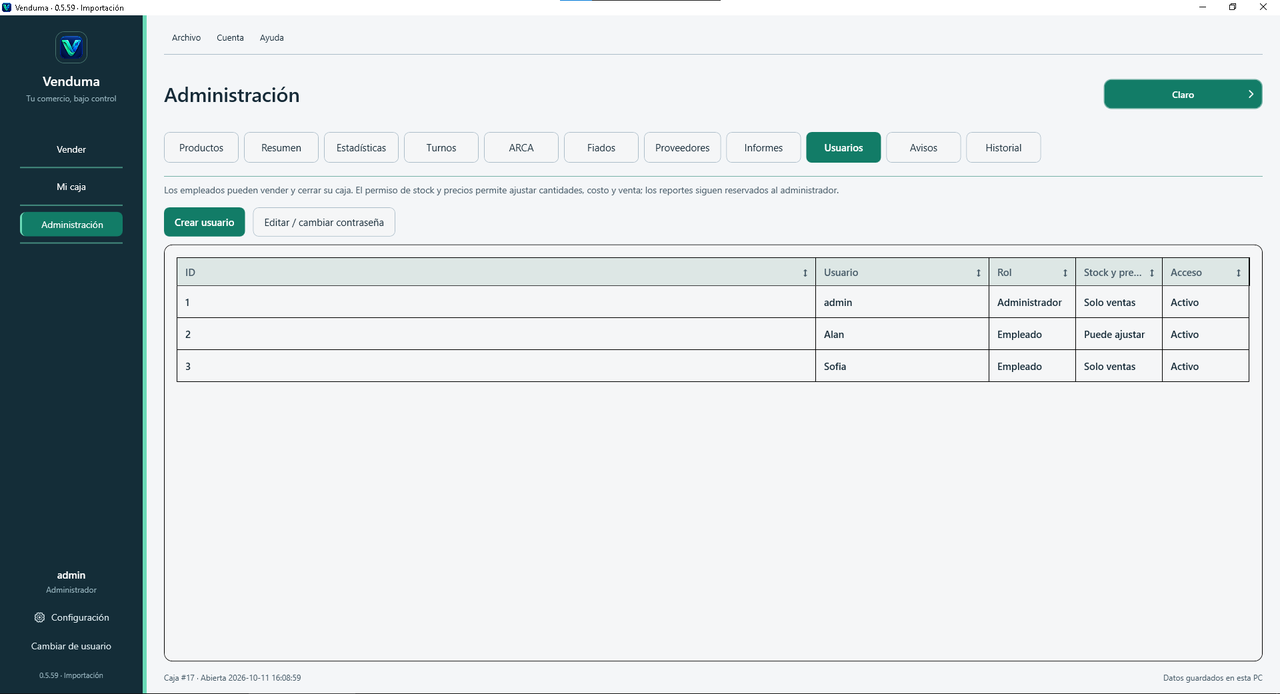
Task: Click Sofia's Solo ventas cell
Action: [1119, 366]
